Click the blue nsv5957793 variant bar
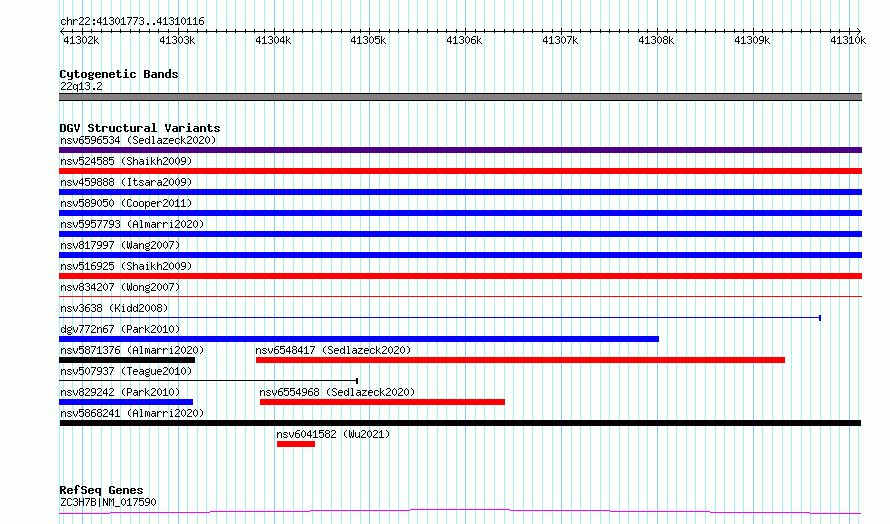Viewport: 890px width, 524px height. pyautogui.click(x=460, y=234)
